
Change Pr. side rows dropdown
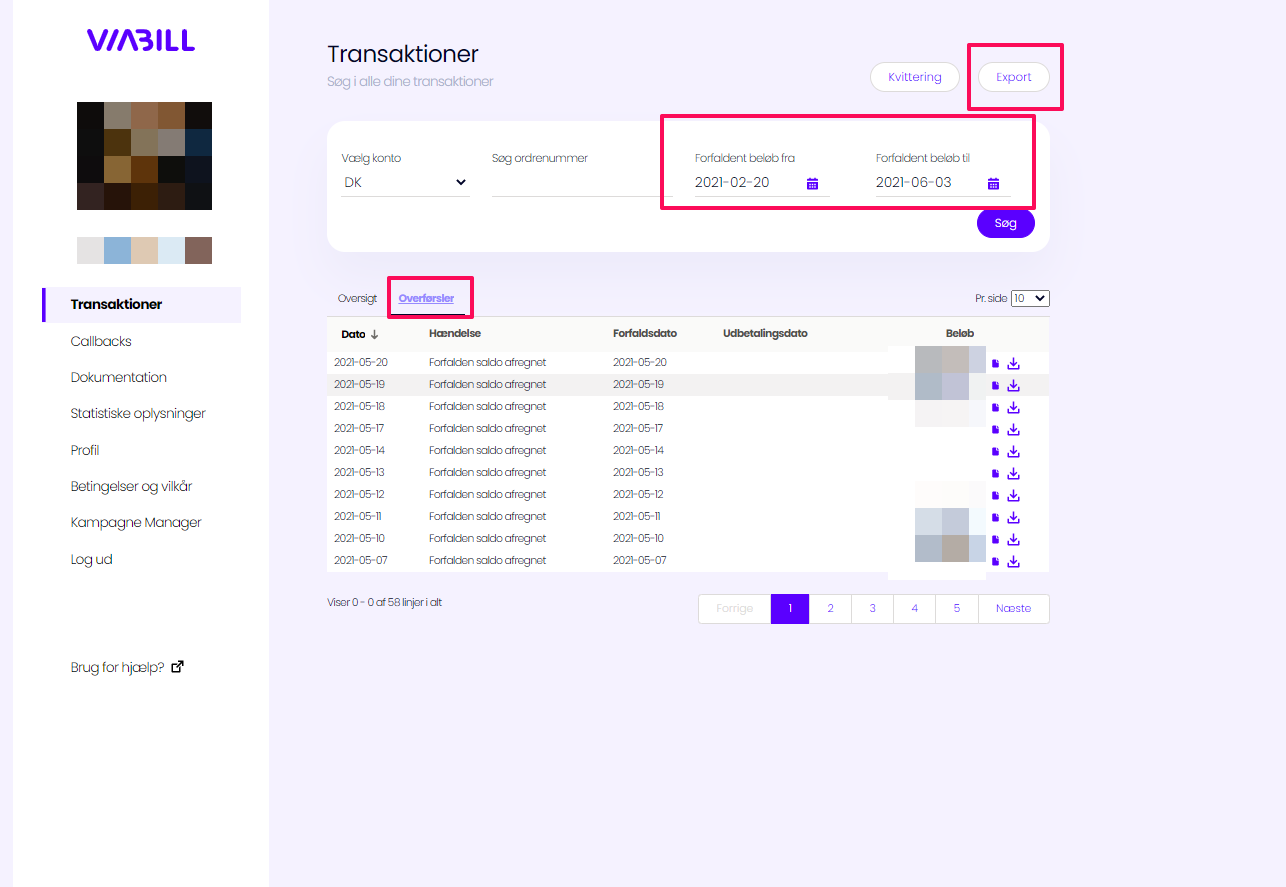(1030, 298)
